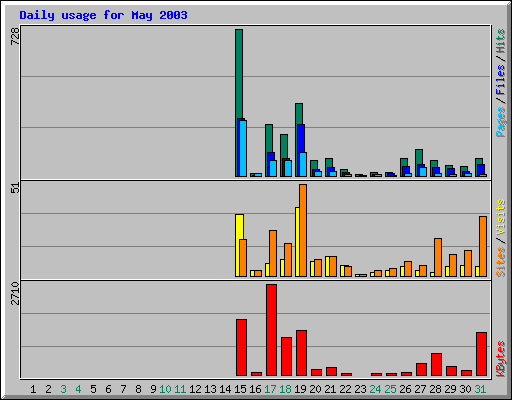Click the yellow Visits bar for day 15

point(238,245)
